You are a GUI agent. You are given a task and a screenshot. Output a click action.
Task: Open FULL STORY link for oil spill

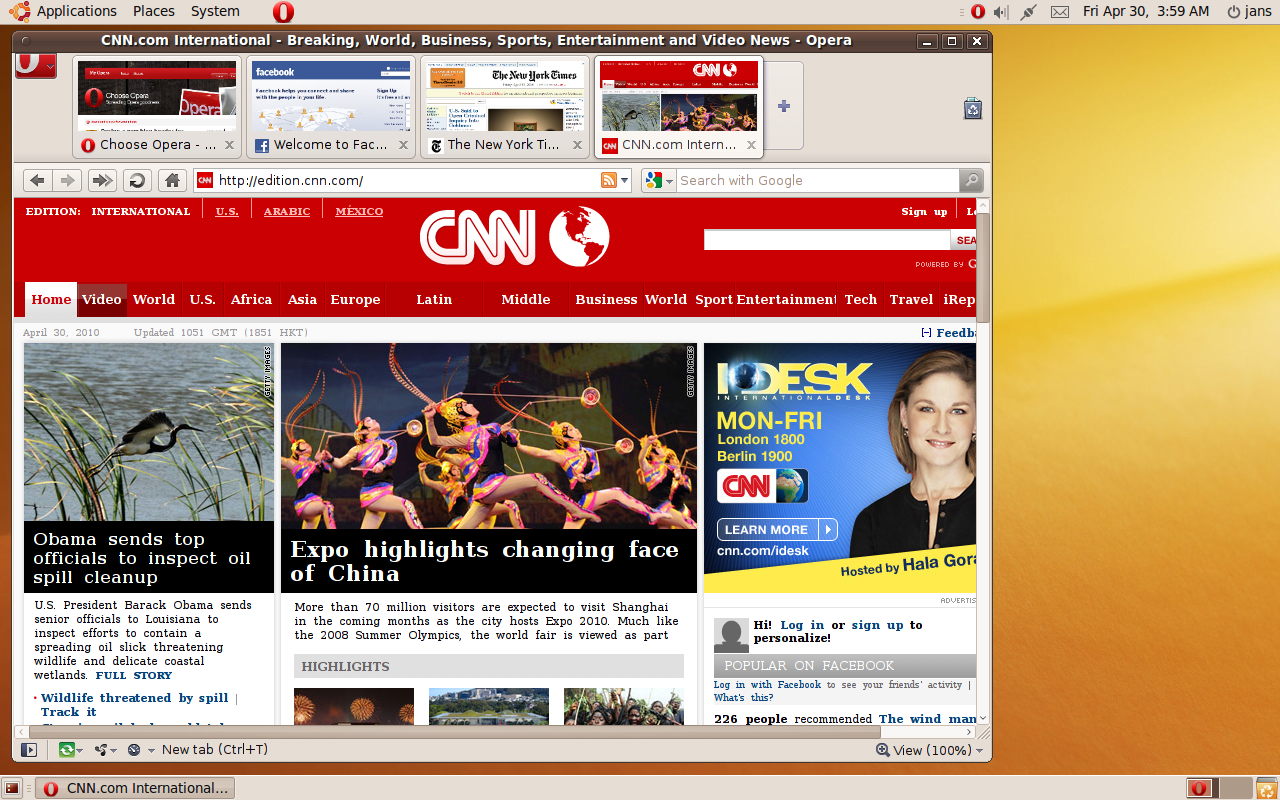(134, 675)
